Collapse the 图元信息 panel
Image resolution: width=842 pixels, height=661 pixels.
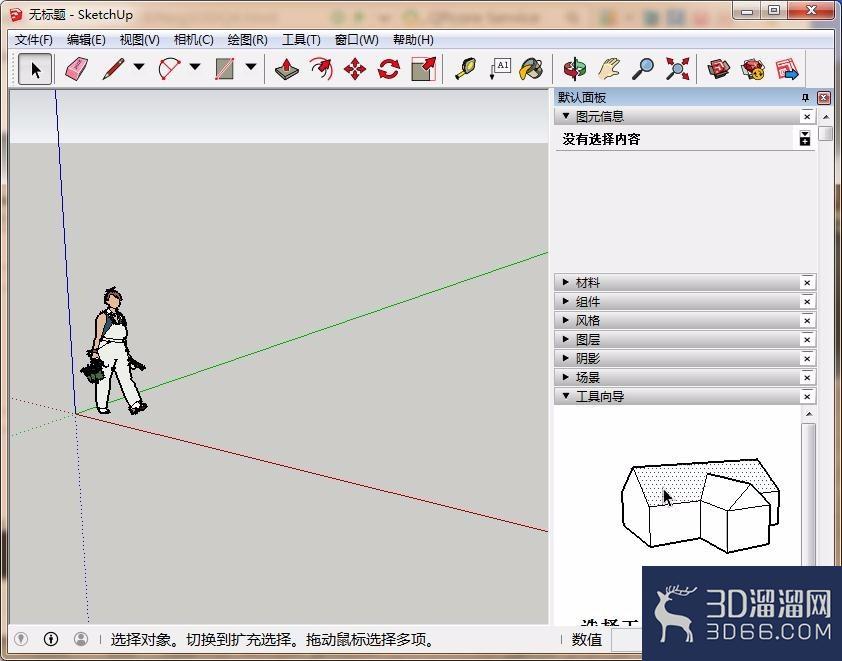[565, 115]
